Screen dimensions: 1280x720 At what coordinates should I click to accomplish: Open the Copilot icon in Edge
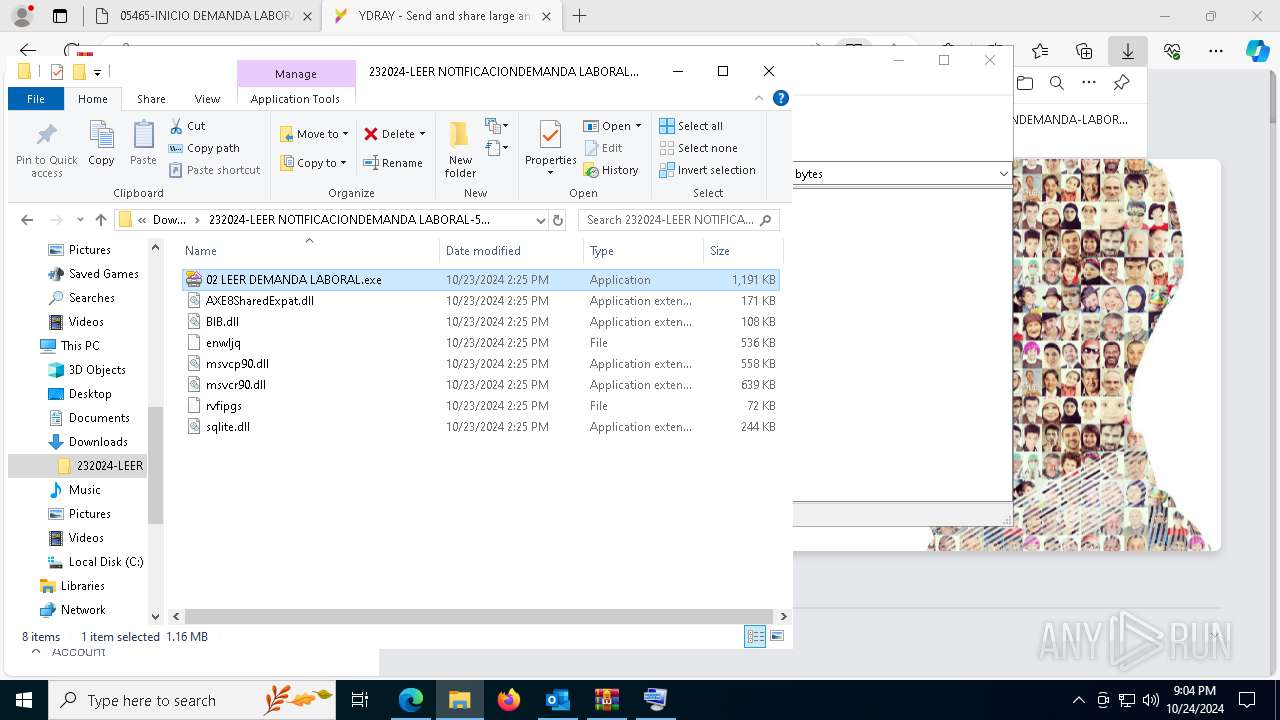(1257, 51)
